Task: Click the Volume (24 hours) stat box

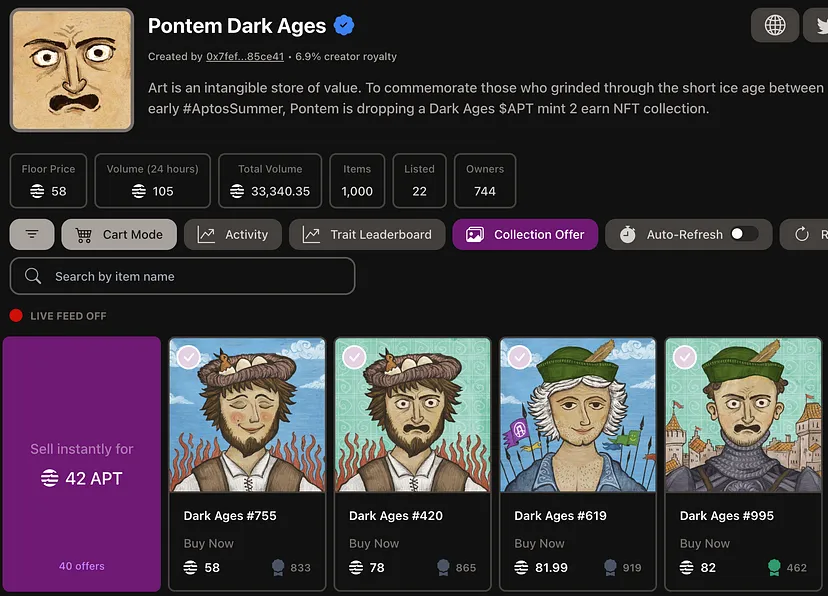Action: 153,181
